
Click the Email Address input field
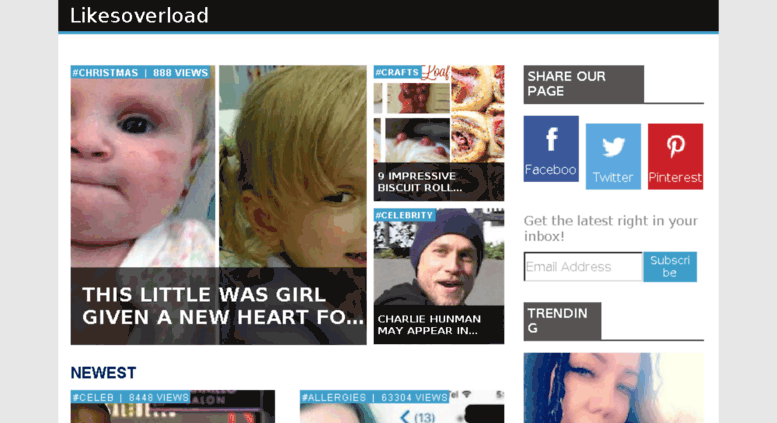pos(583,266)
